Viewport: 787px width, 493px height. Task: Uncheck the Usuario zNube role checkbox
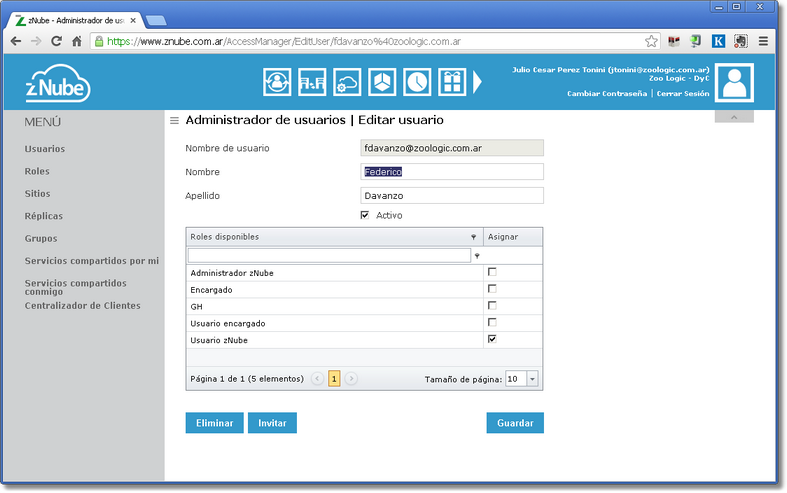492,340
